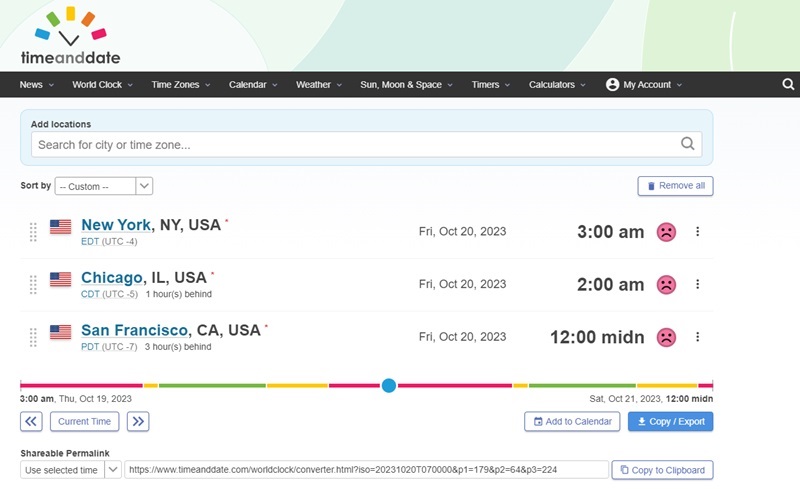Image resolution: width=800 pixels, height=489 pixels.
Task: Click the site search magnifier icon
Action: tap(787, 85)
